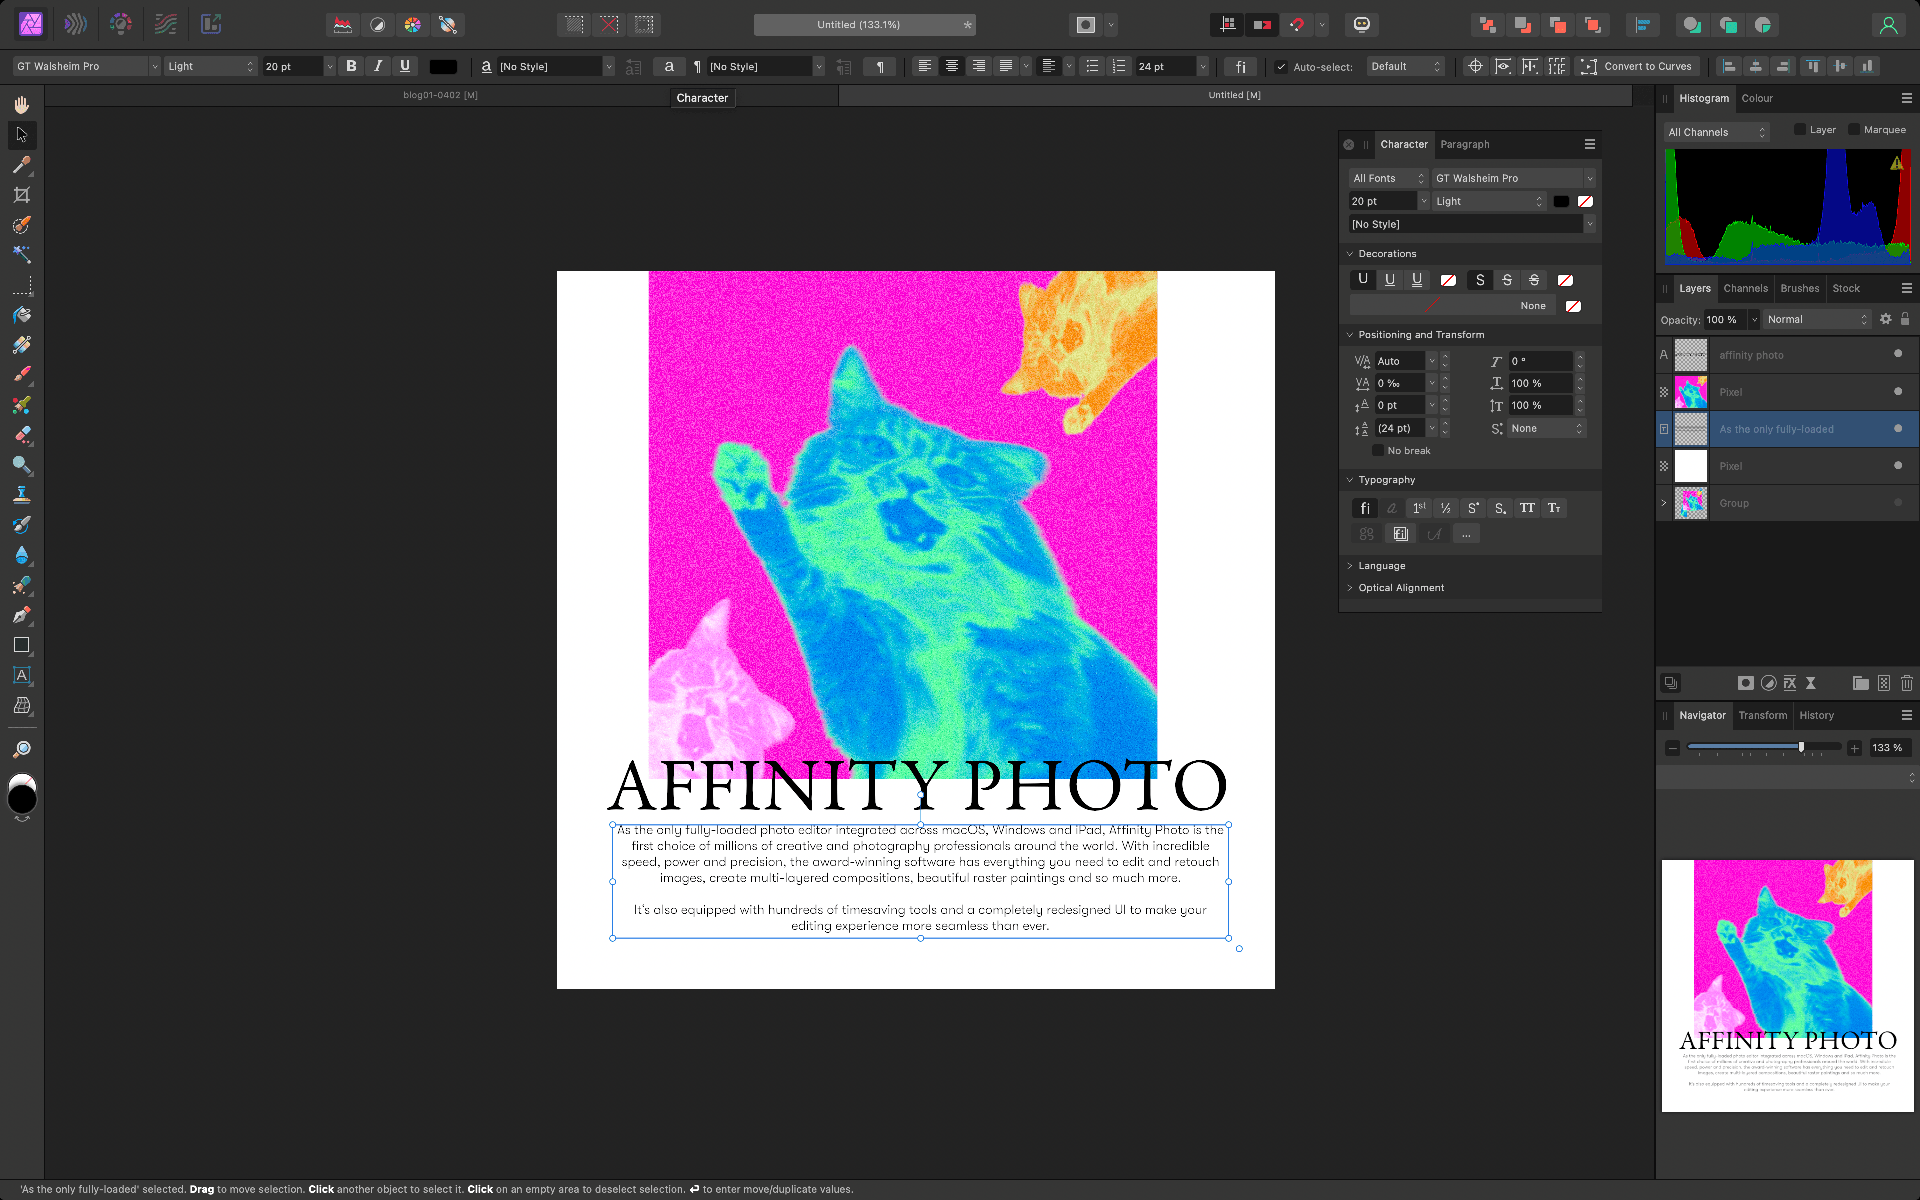Open All Channels histogram dropdown
Image resolution: width=1920 pixels, height=1200 pixels.
[1716, 132]
